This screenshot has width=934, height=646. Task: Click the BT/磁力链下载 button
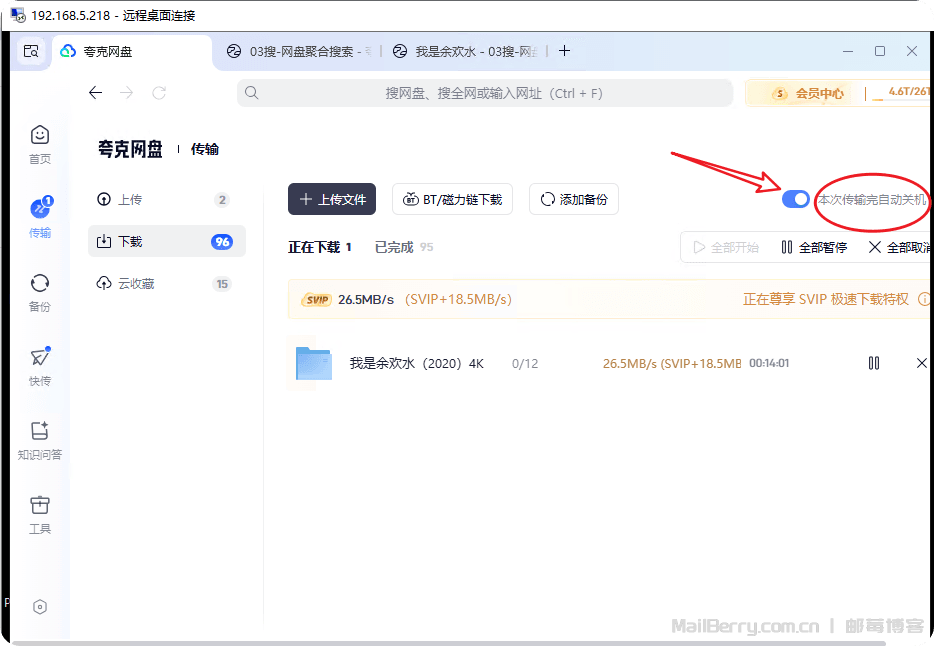pos(453,199)
